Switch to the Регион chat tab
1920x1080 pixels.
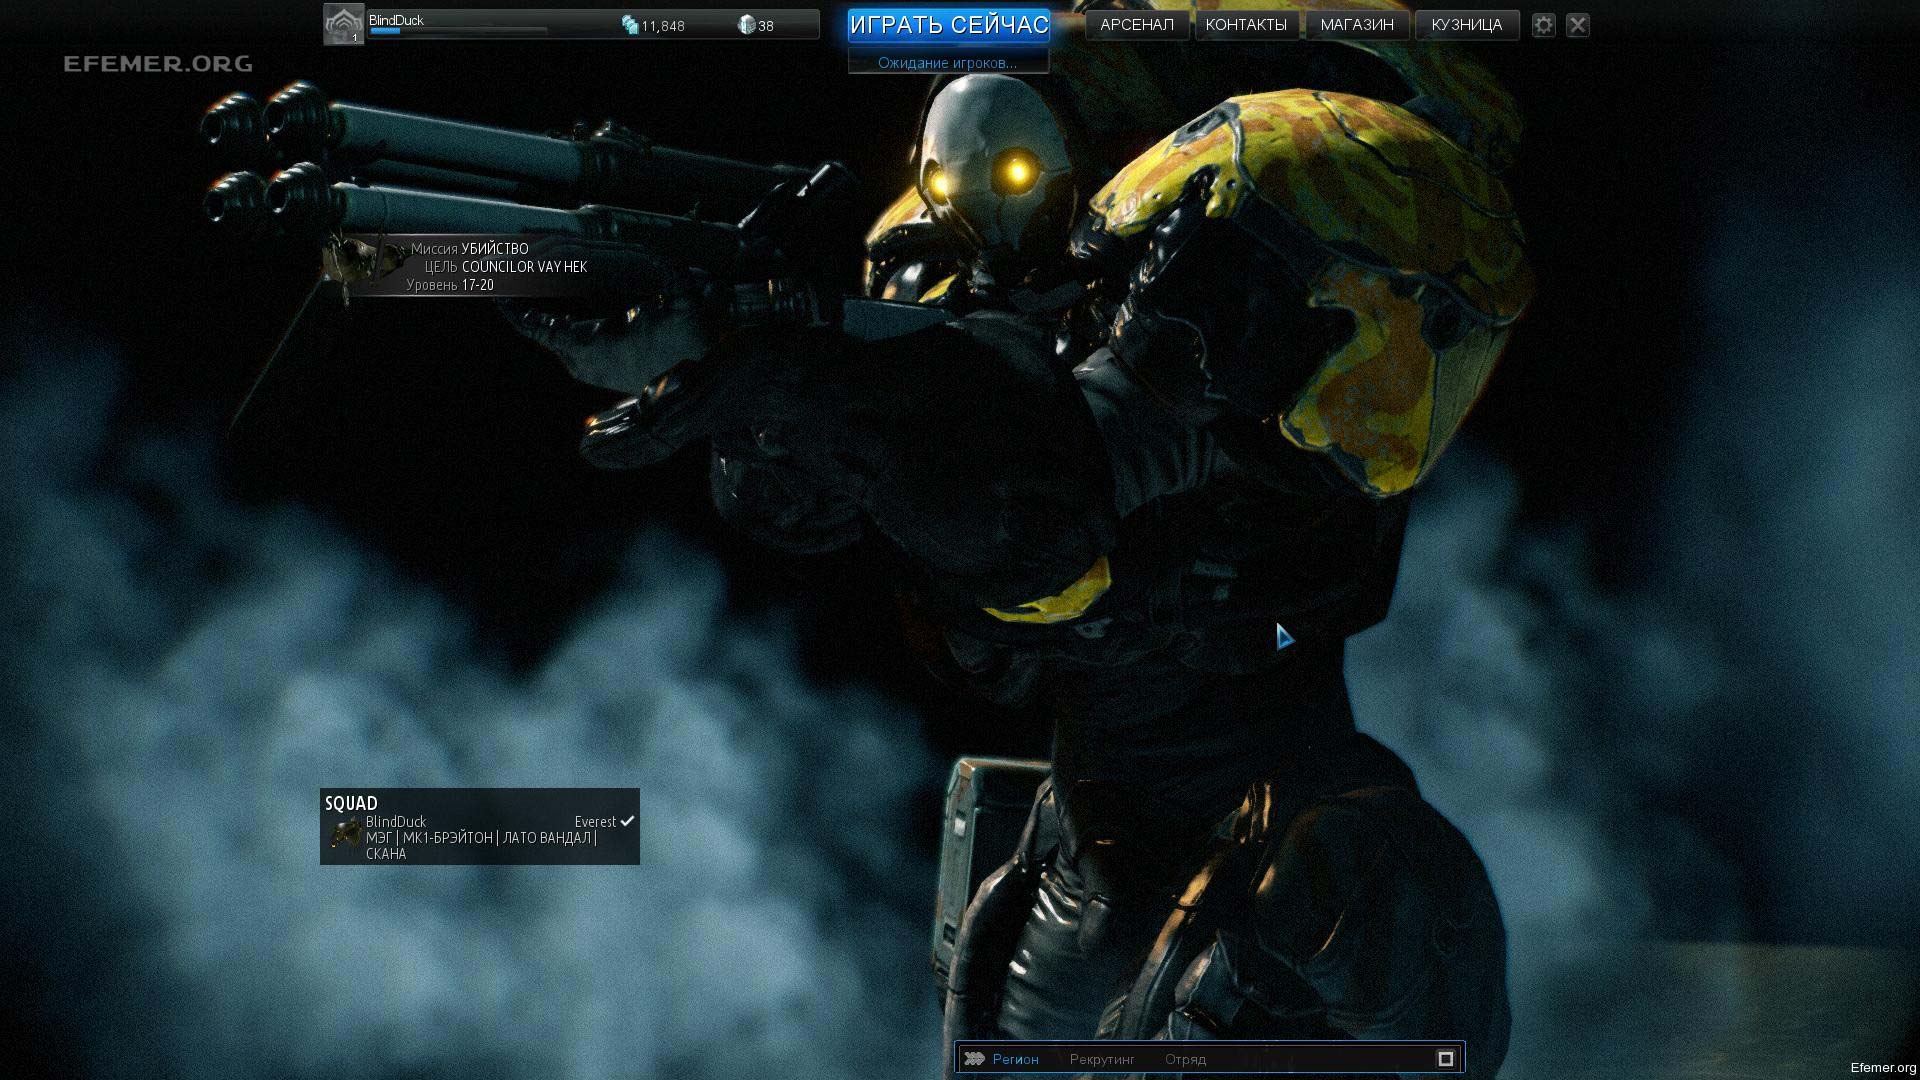coord(1015,1059)
